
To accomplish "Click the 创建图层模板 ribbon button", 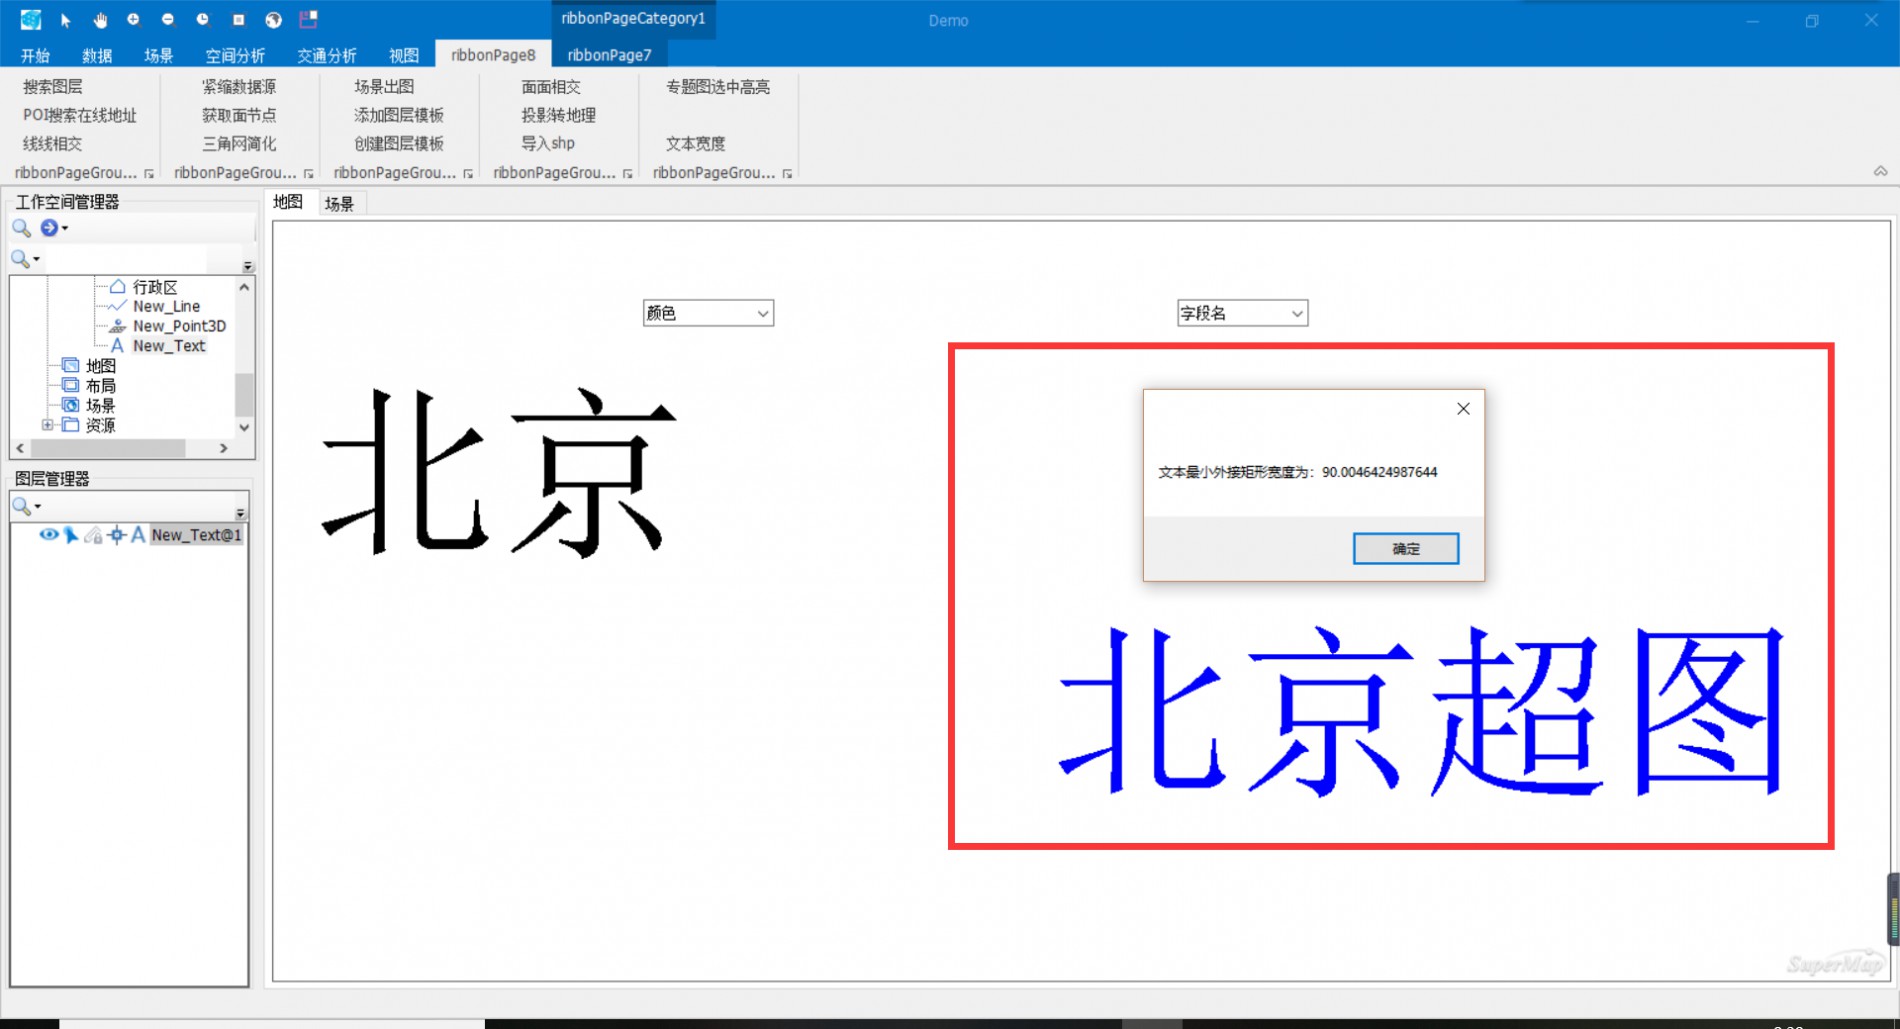I will pyautogui.click(x=399, y=143).
